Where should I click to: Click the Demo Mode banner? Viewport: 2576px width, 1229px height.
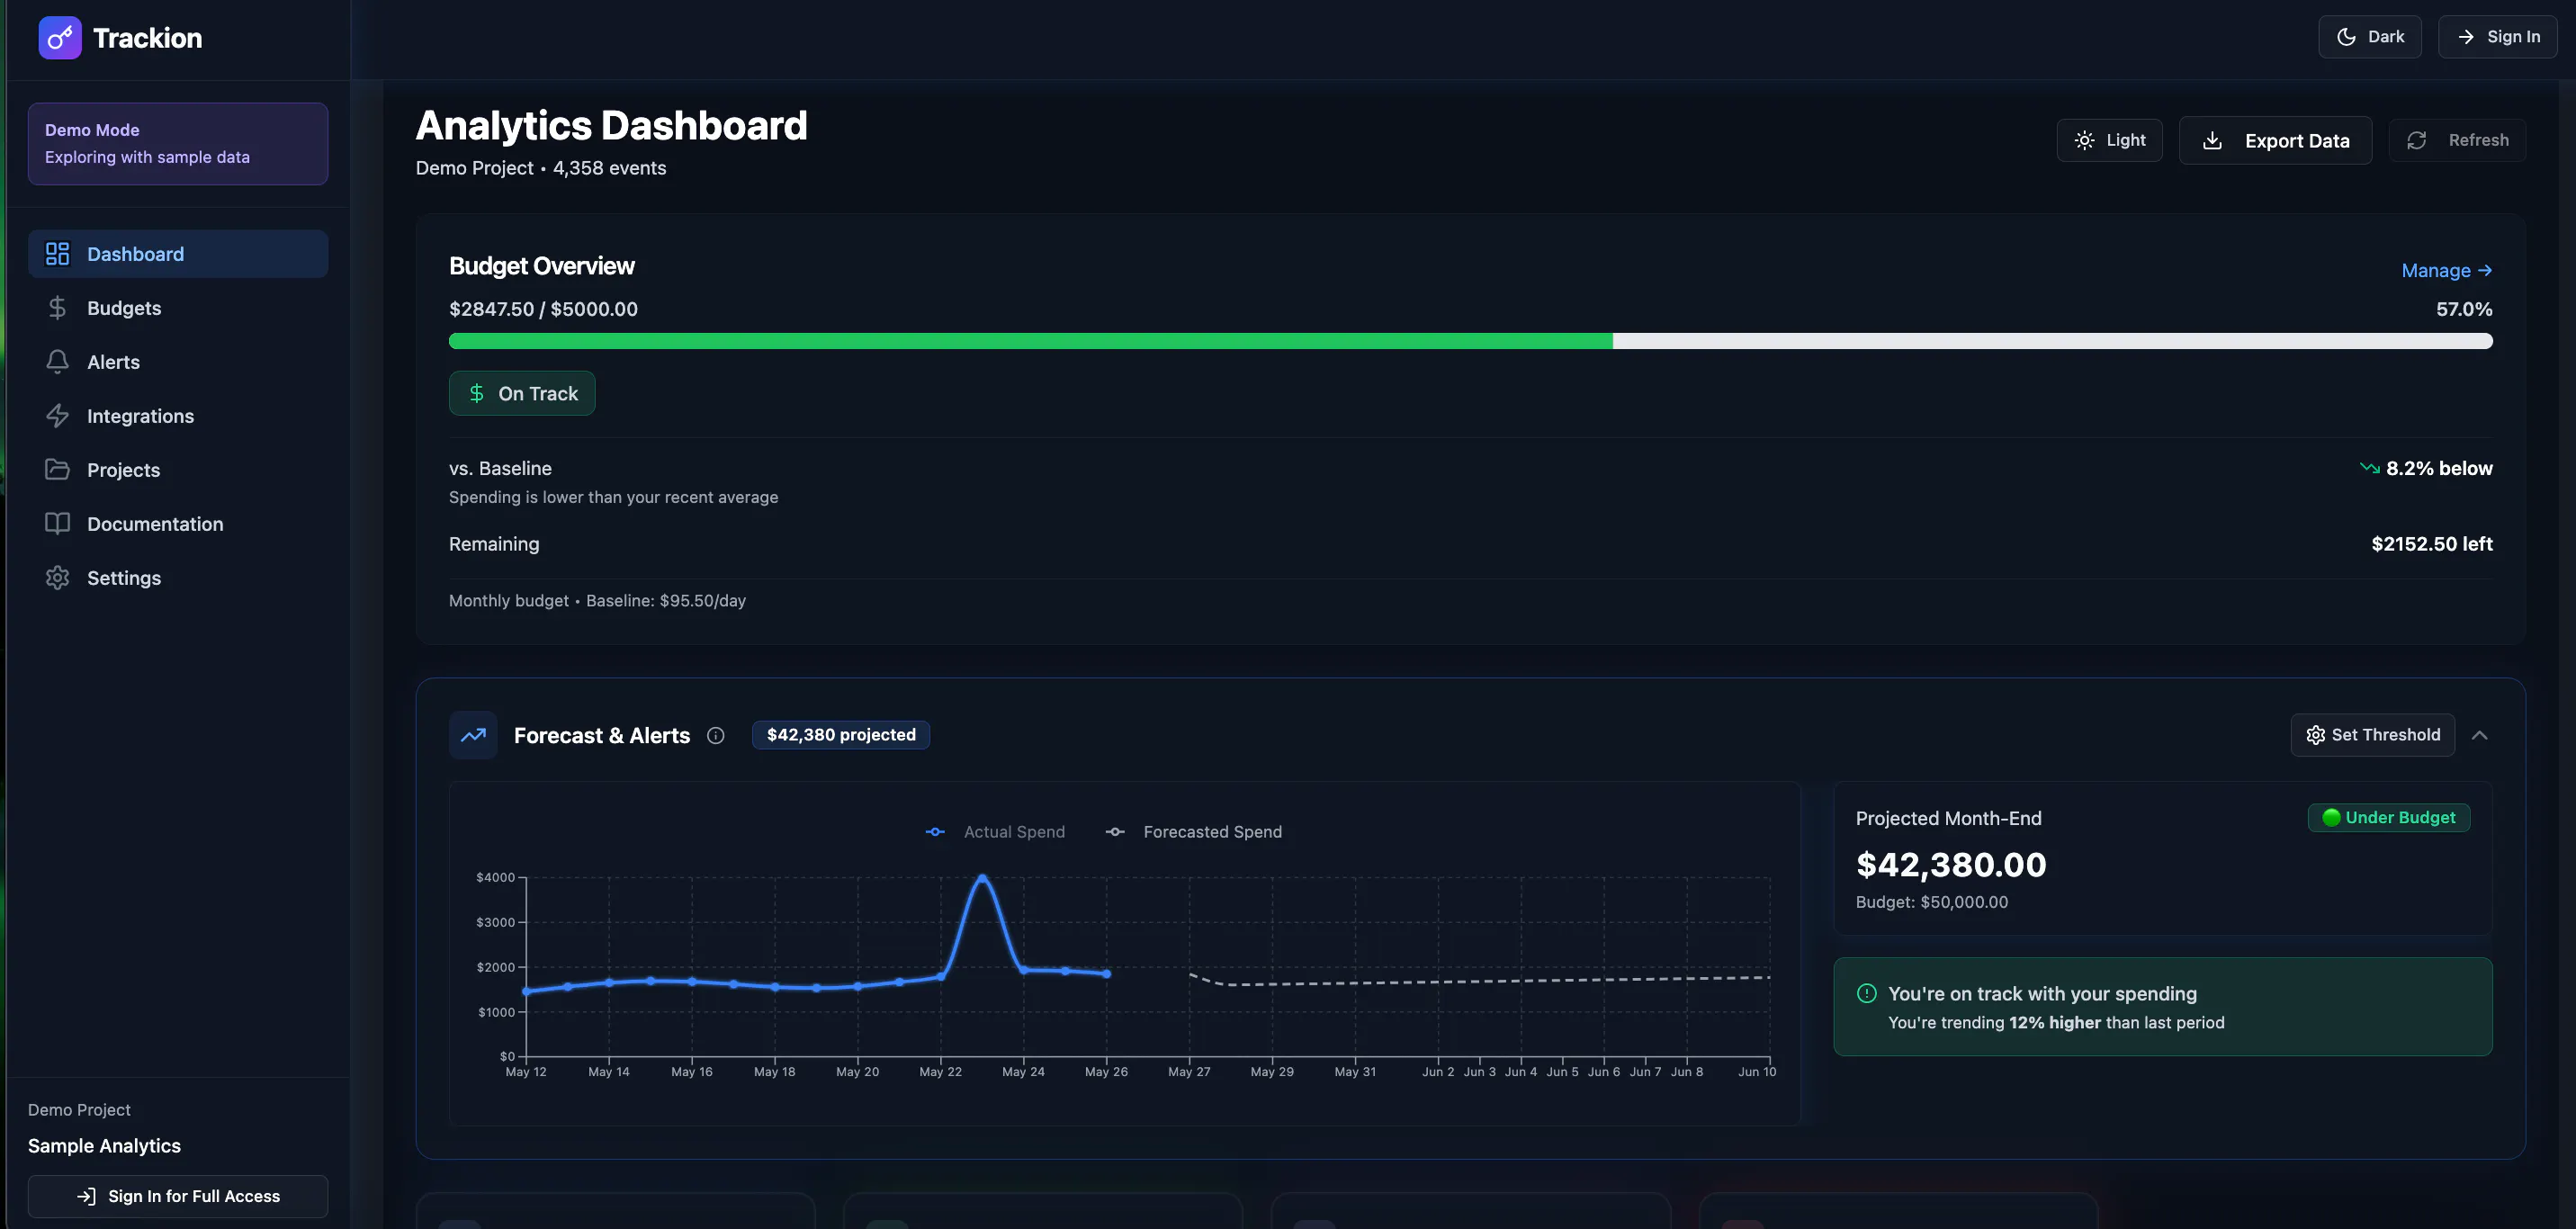[x=178, y=144]
